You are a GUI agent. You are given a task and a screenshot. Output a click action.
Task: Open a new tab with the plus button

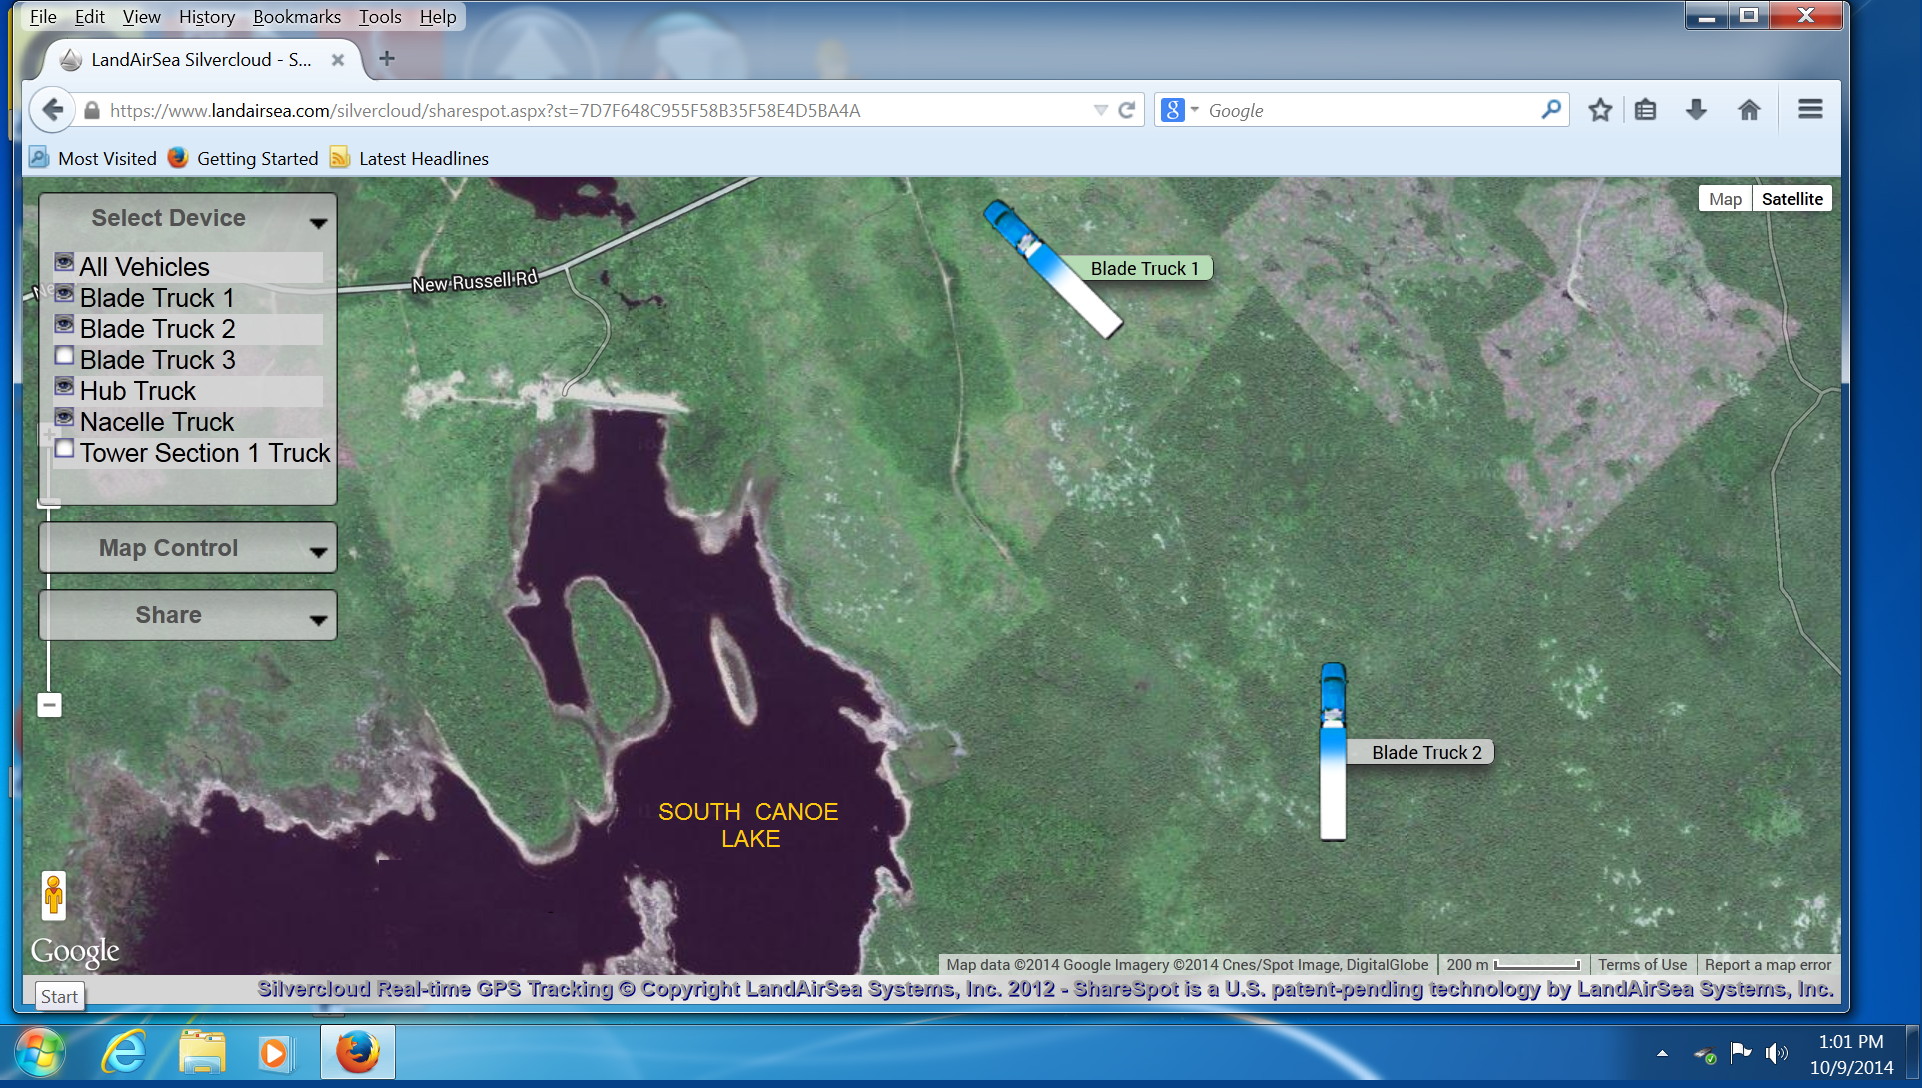(387, 59)
